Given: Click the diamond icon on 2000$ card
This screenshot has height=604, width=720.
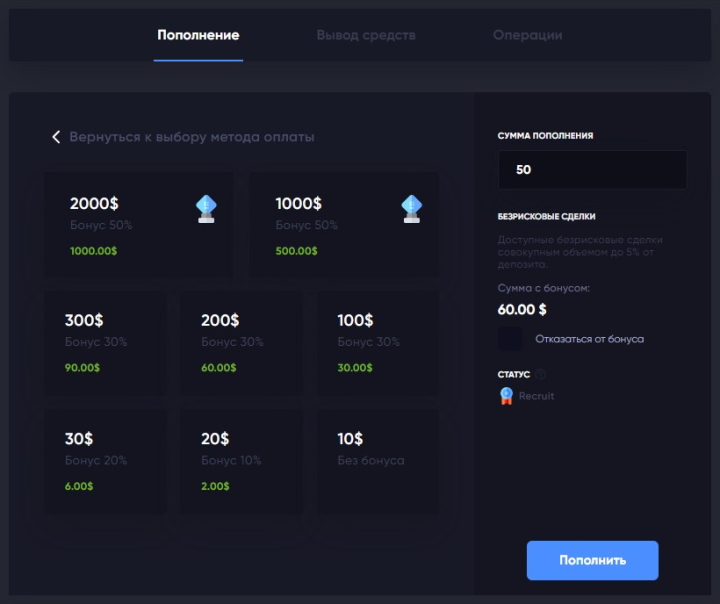Looking at the screenshot, I should [207, 208].
